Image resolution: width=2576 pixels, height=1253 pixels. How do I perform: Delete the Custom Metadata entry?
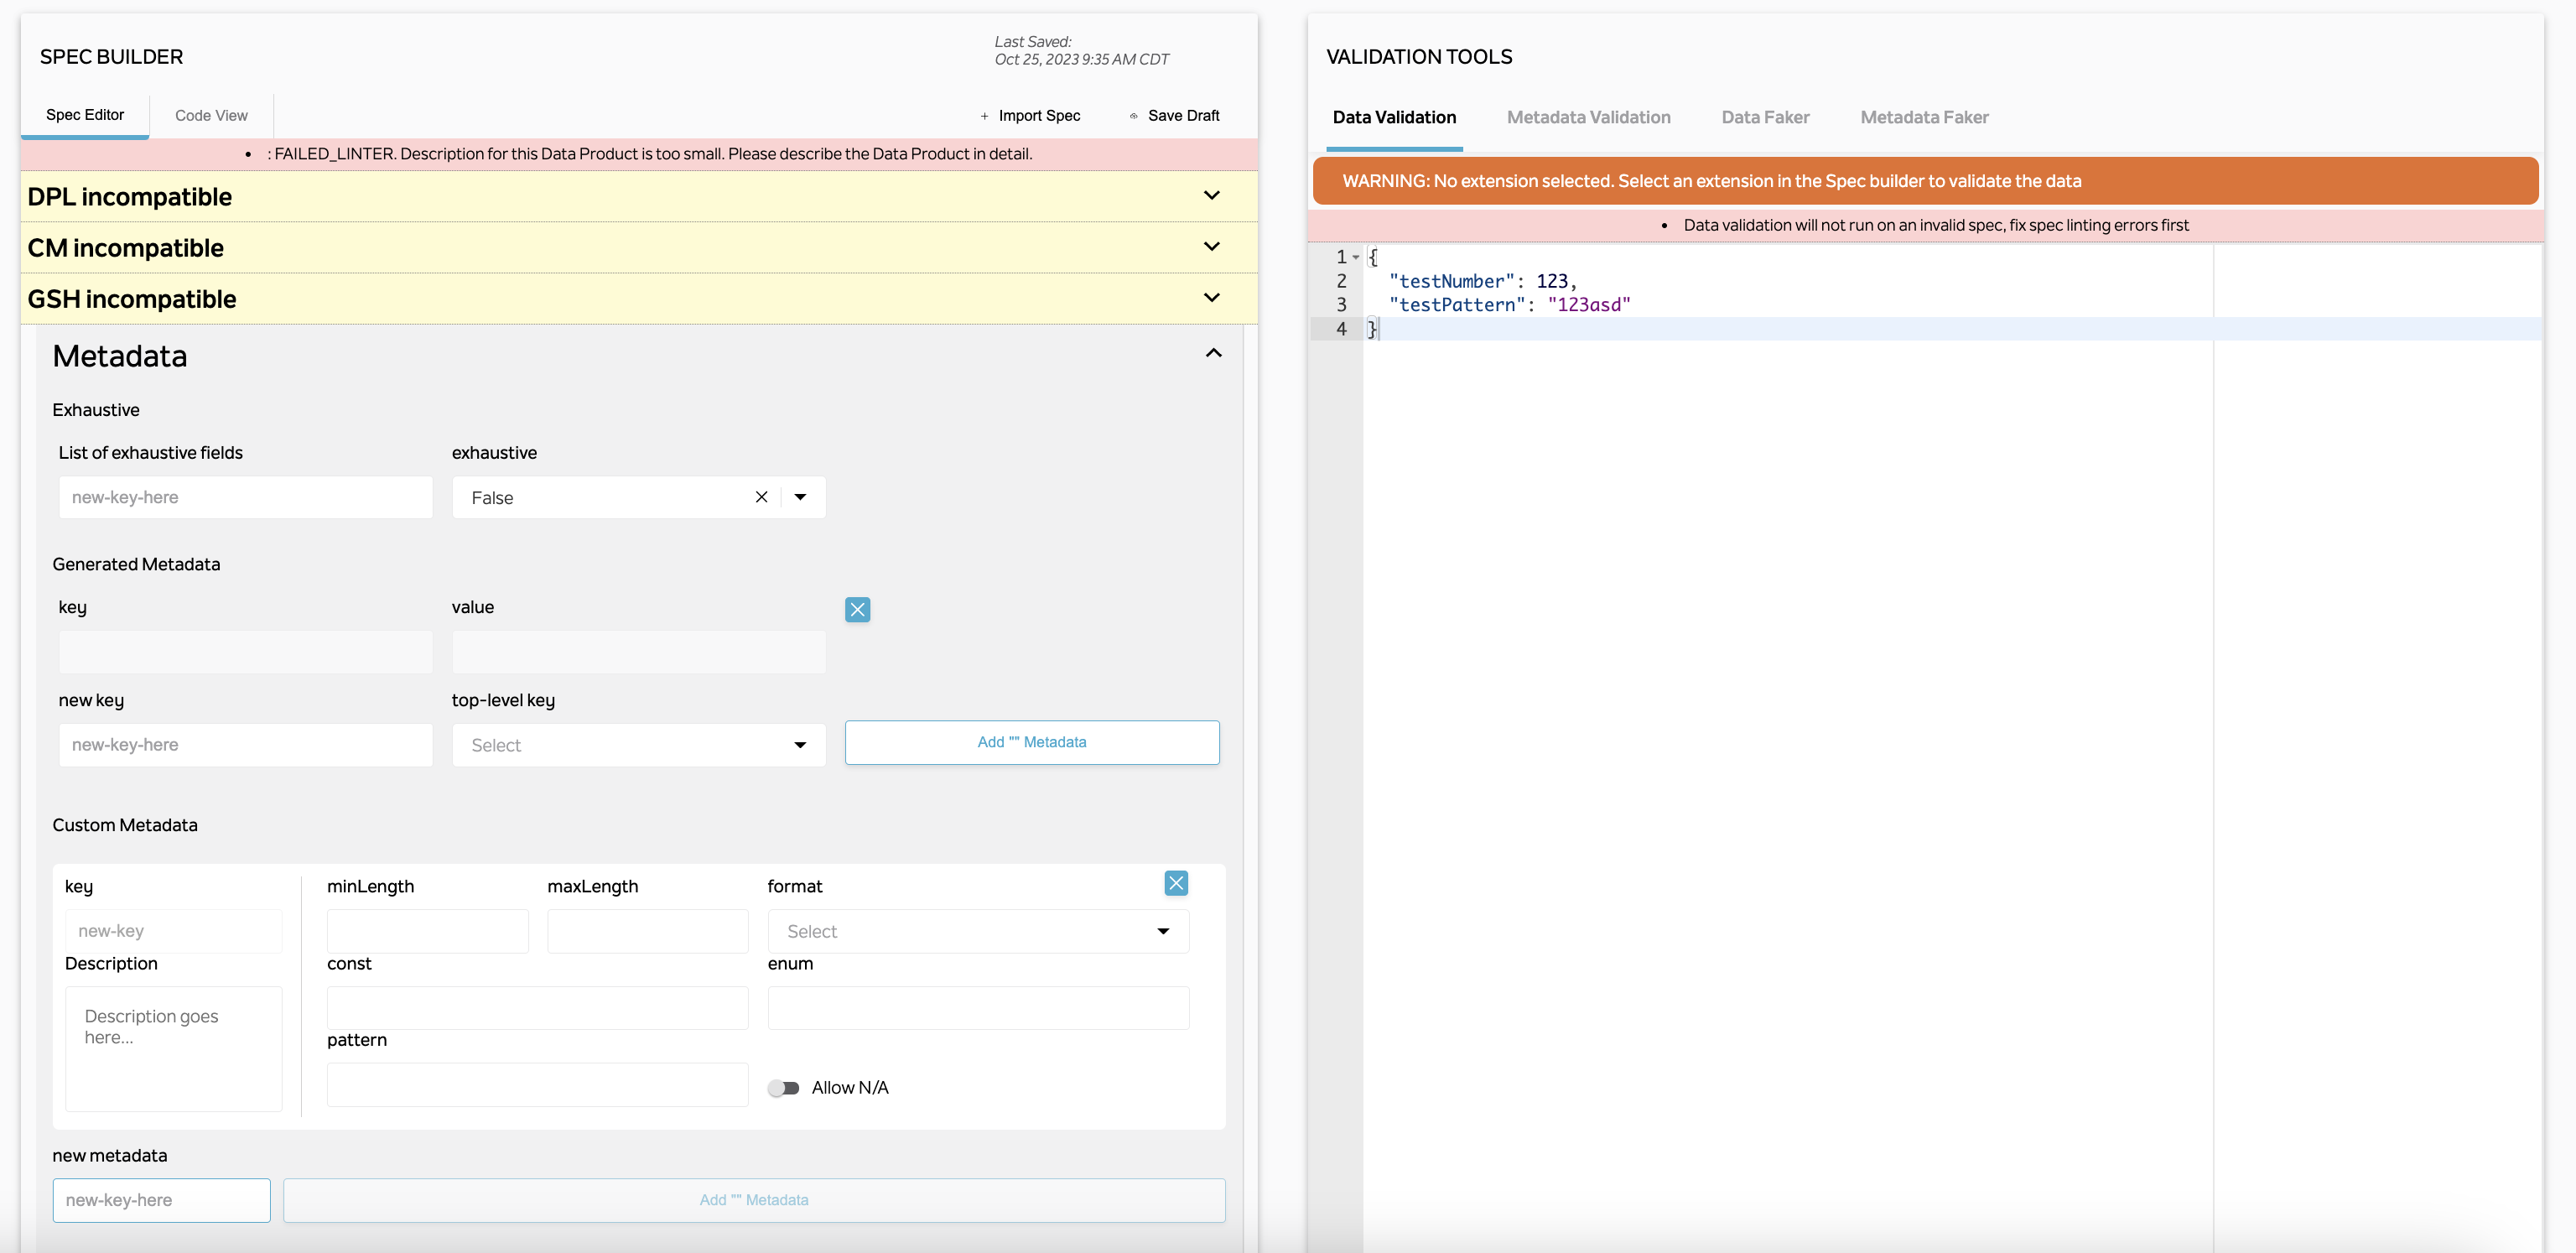coord(1176,883)
